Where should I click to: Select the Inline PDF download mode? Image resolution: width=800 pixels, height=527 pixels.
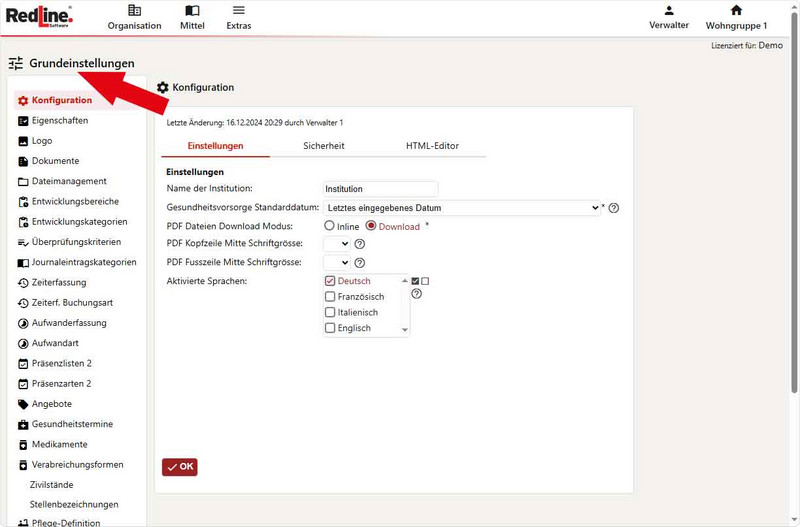click(x=329, y=226)
